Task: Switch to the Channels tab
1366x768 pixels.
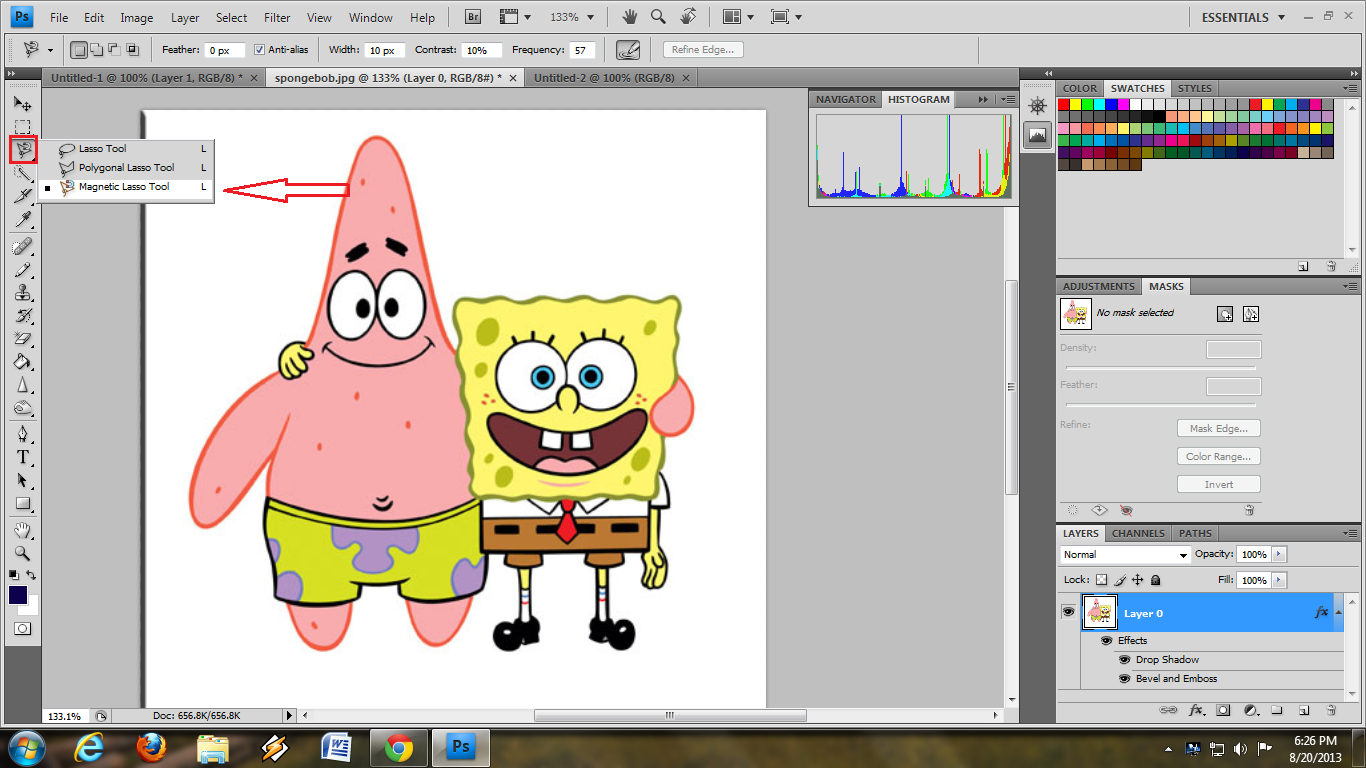Action: pyautogui.click(x=1138, y=533)
